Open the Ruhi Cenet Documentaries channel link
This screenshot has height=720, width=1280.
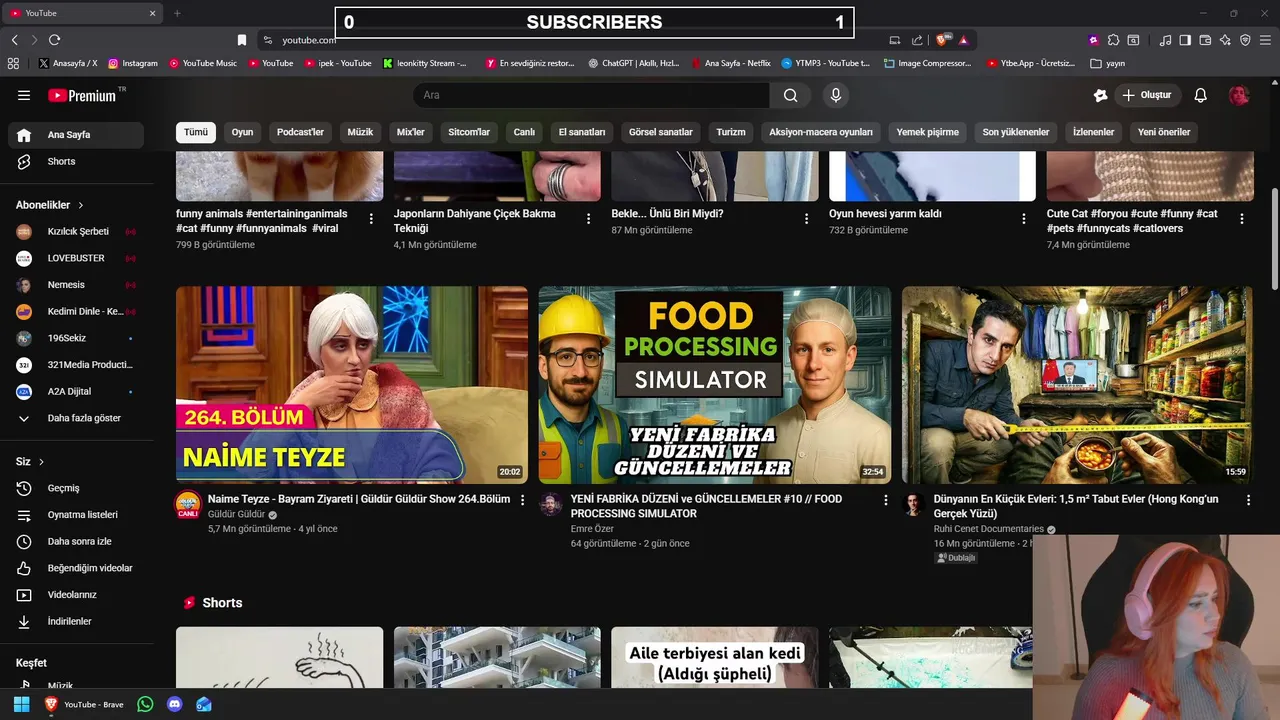988,529
